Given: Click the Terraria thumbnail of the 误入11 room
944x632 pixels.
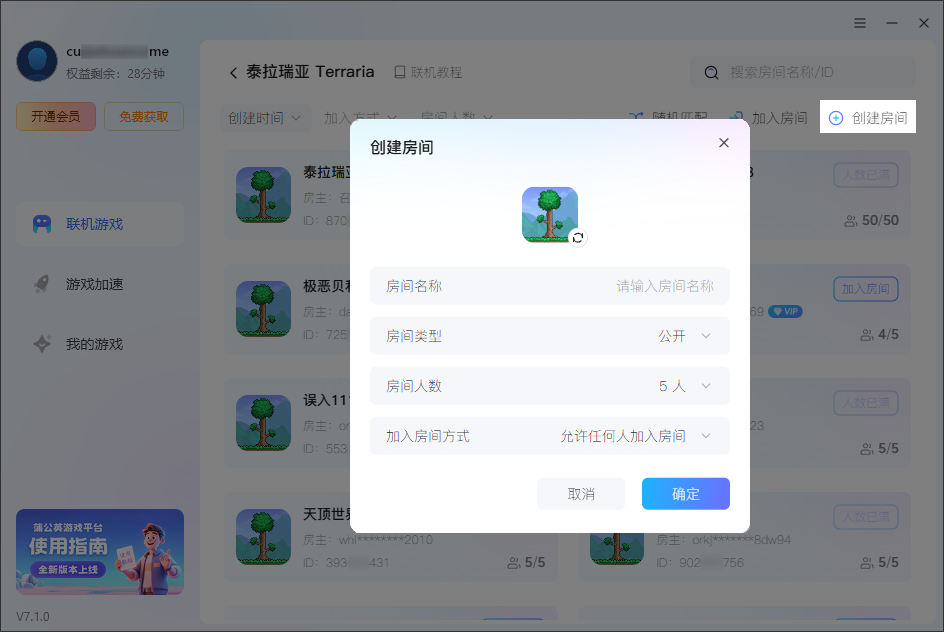Looking at the screenshot, I should [263, 423].
